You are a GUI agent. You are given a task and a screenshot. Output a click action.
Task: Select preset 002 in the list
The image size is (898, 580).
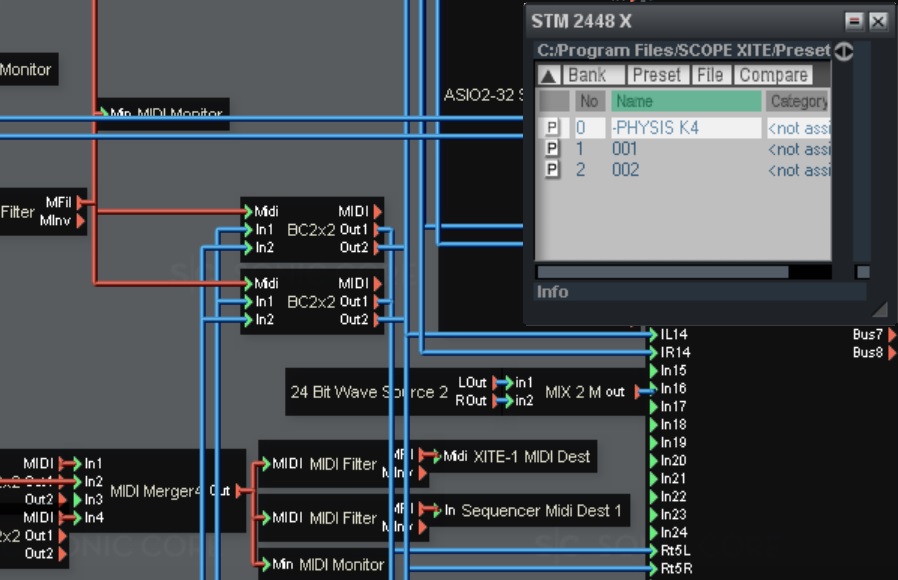click(685, 170)
